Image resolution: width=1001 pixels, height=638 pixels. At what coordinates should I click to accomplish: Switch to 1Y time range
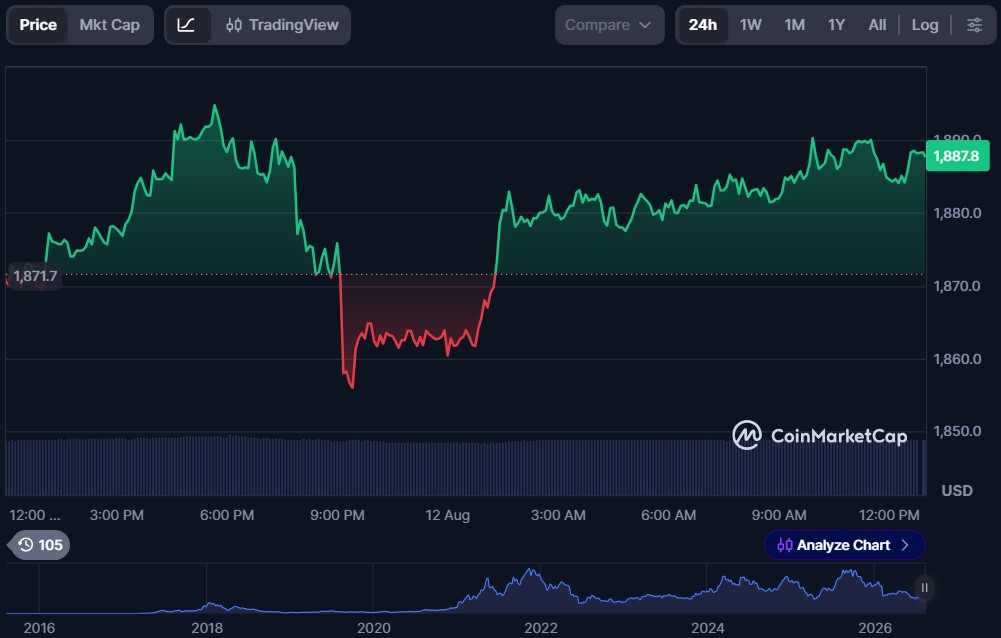tap(836, 25)
